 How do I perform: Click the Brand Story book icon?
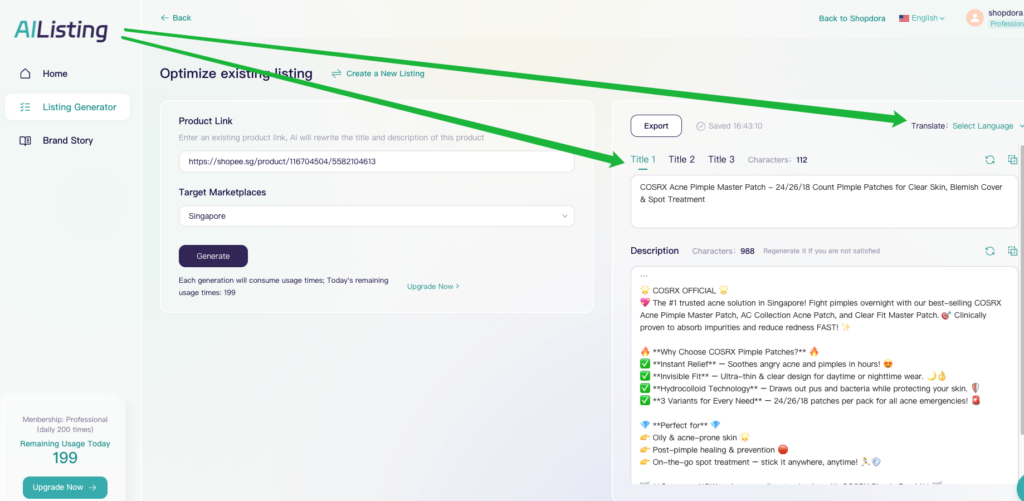[25, 141]
